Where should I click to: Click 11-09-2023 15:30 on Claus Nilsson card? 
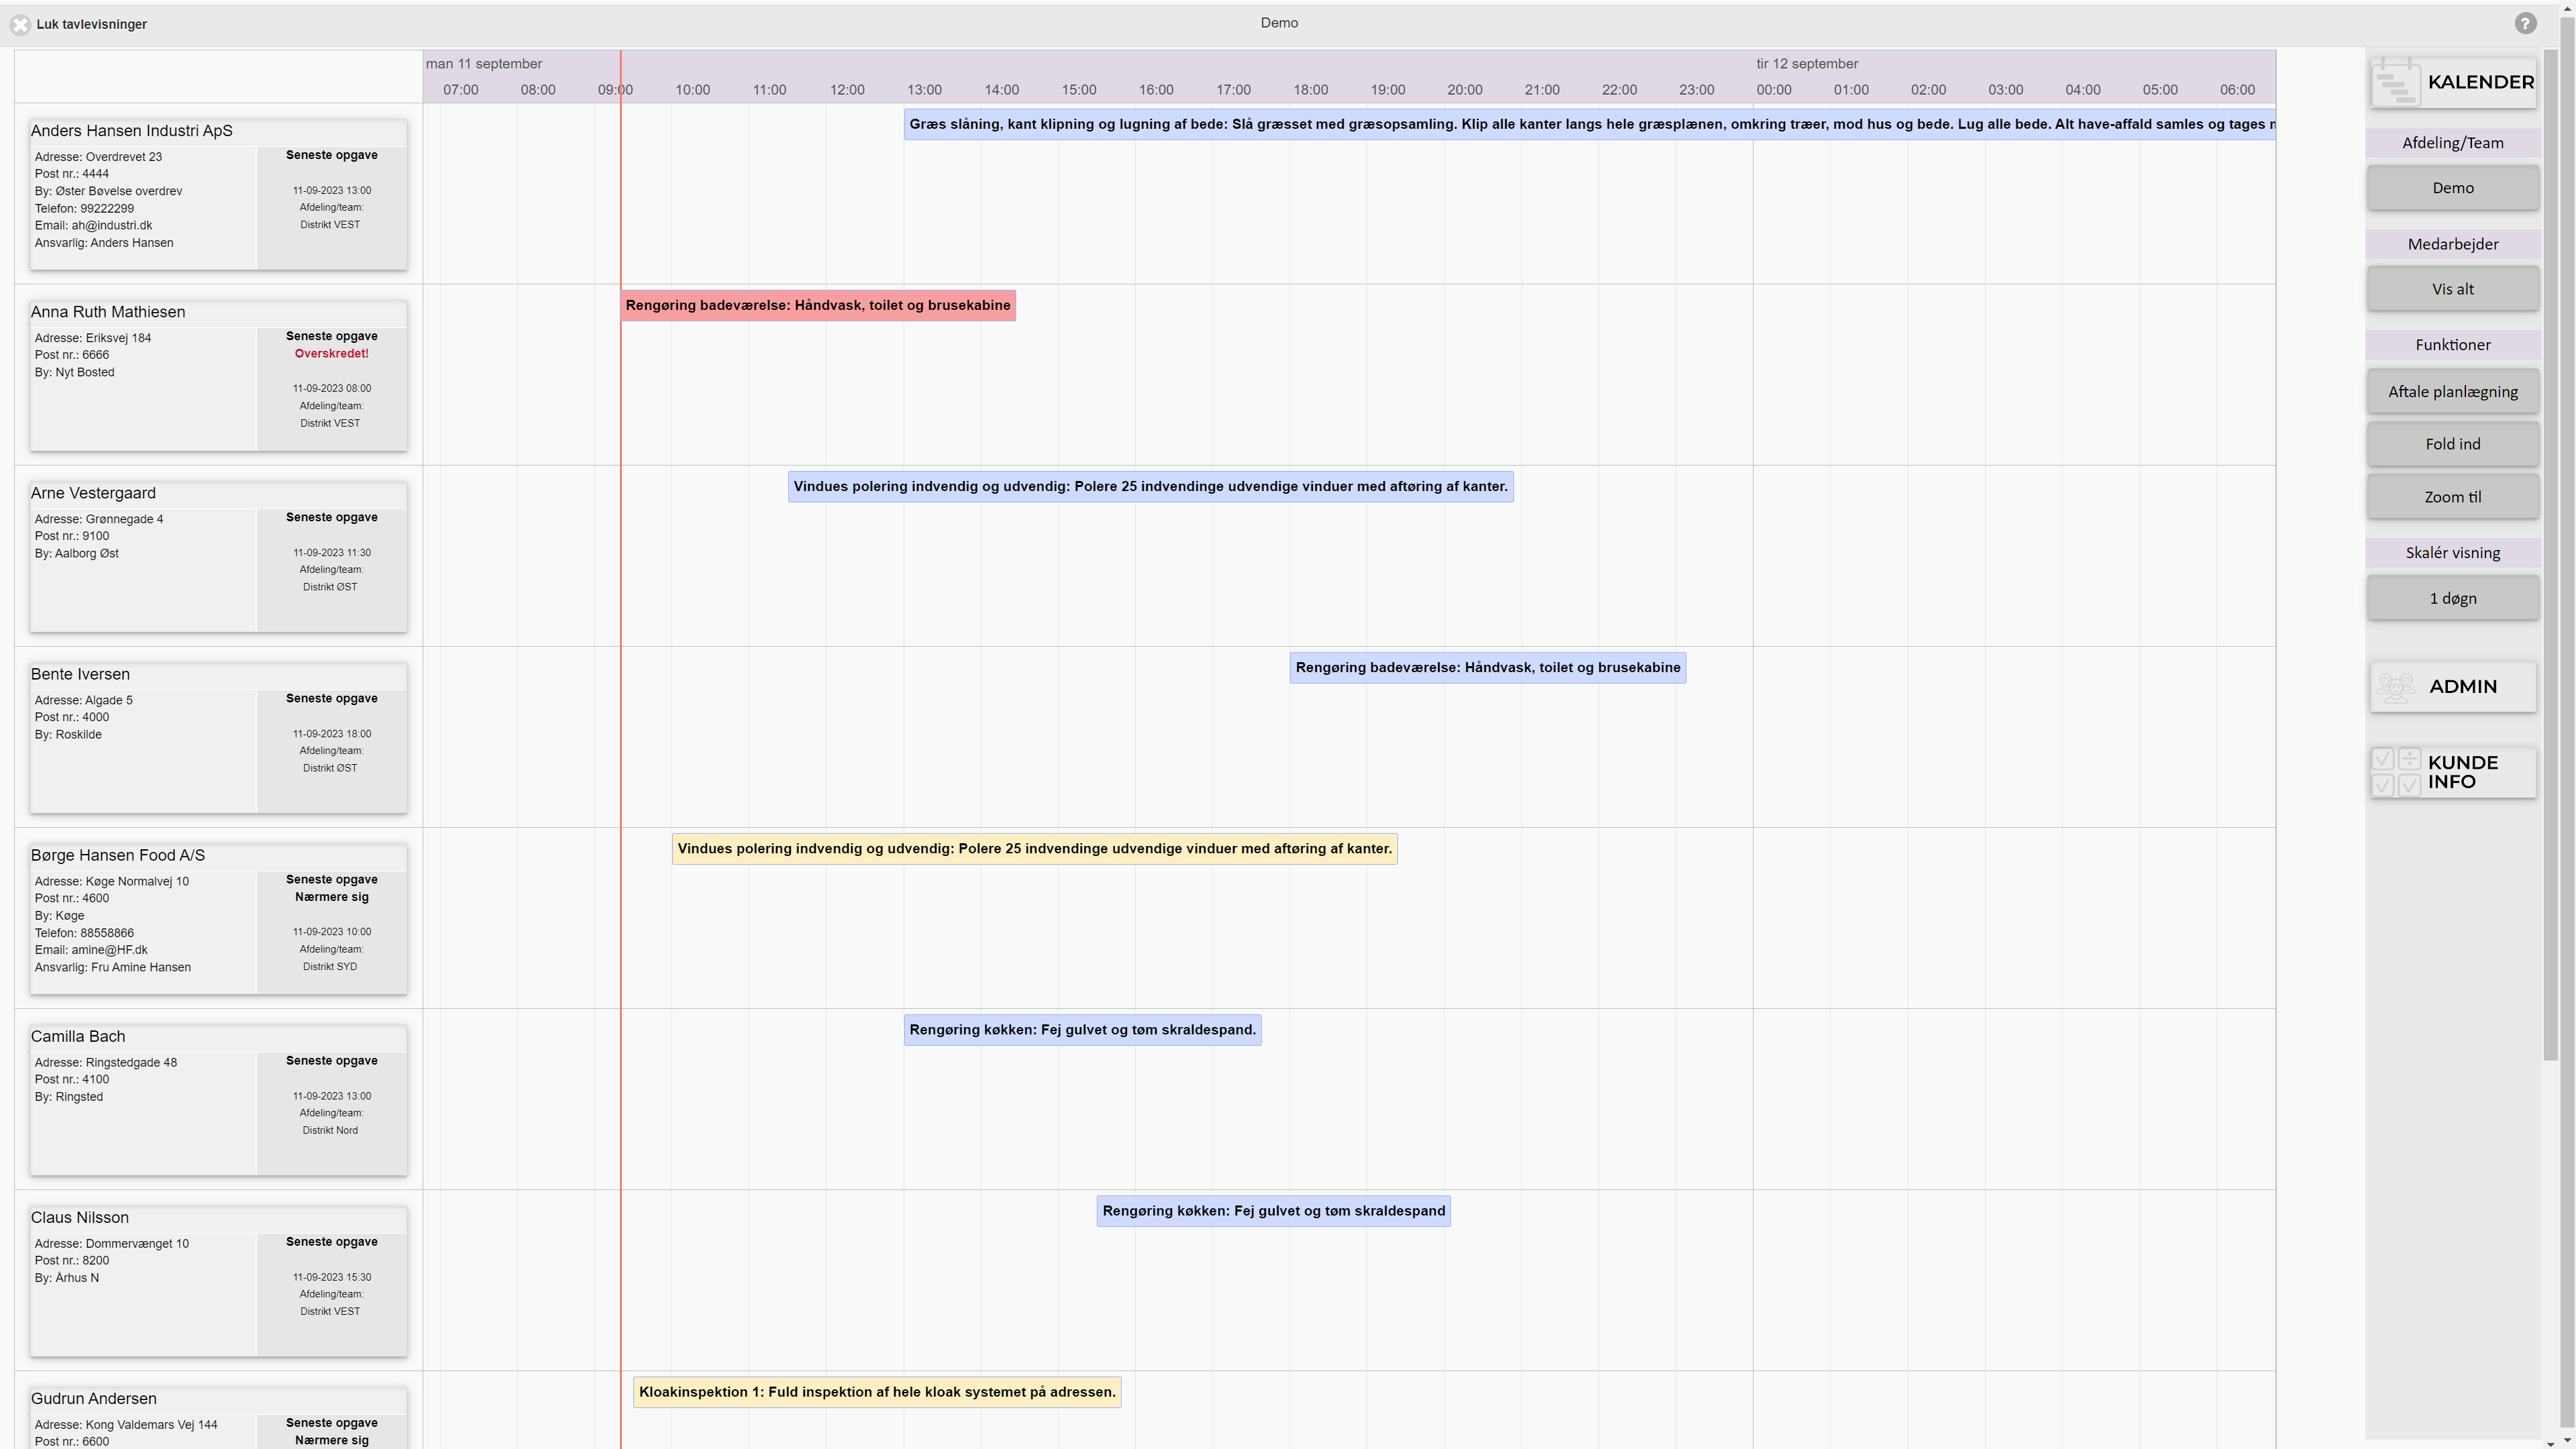pos(331,1277)
